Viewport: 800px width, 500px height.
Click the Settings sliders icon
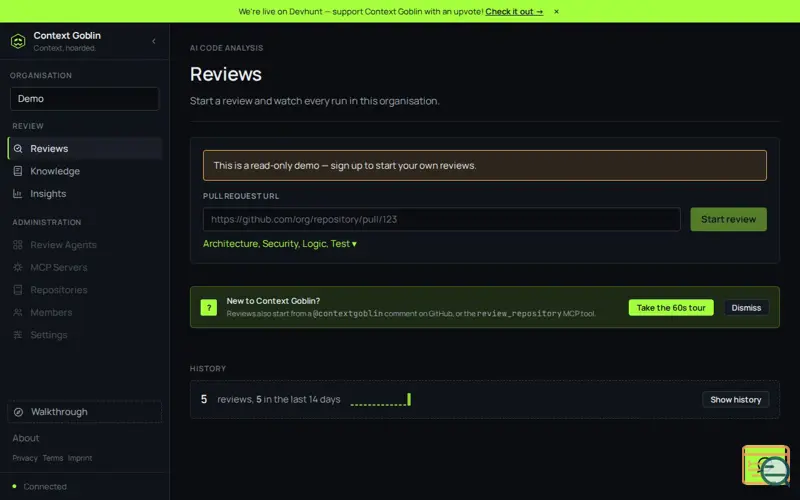coord(18,335)
